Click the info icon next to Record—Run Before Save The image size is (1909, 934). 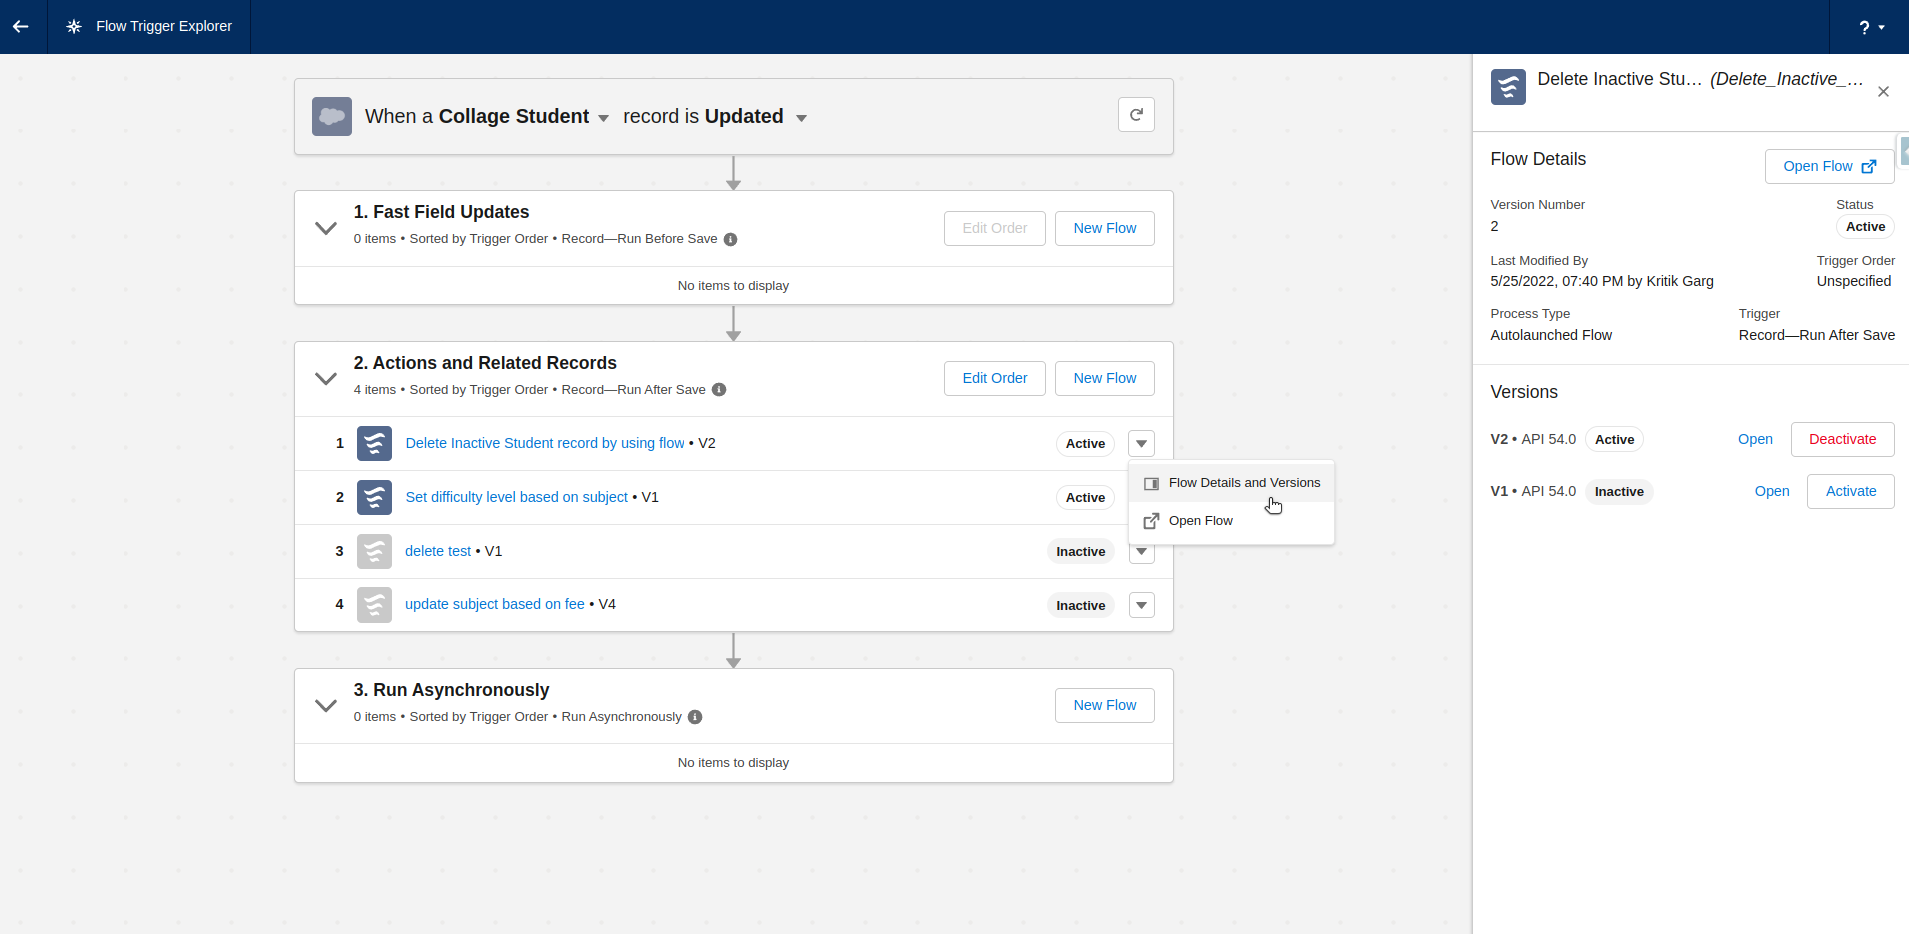(x=731, y=239)
